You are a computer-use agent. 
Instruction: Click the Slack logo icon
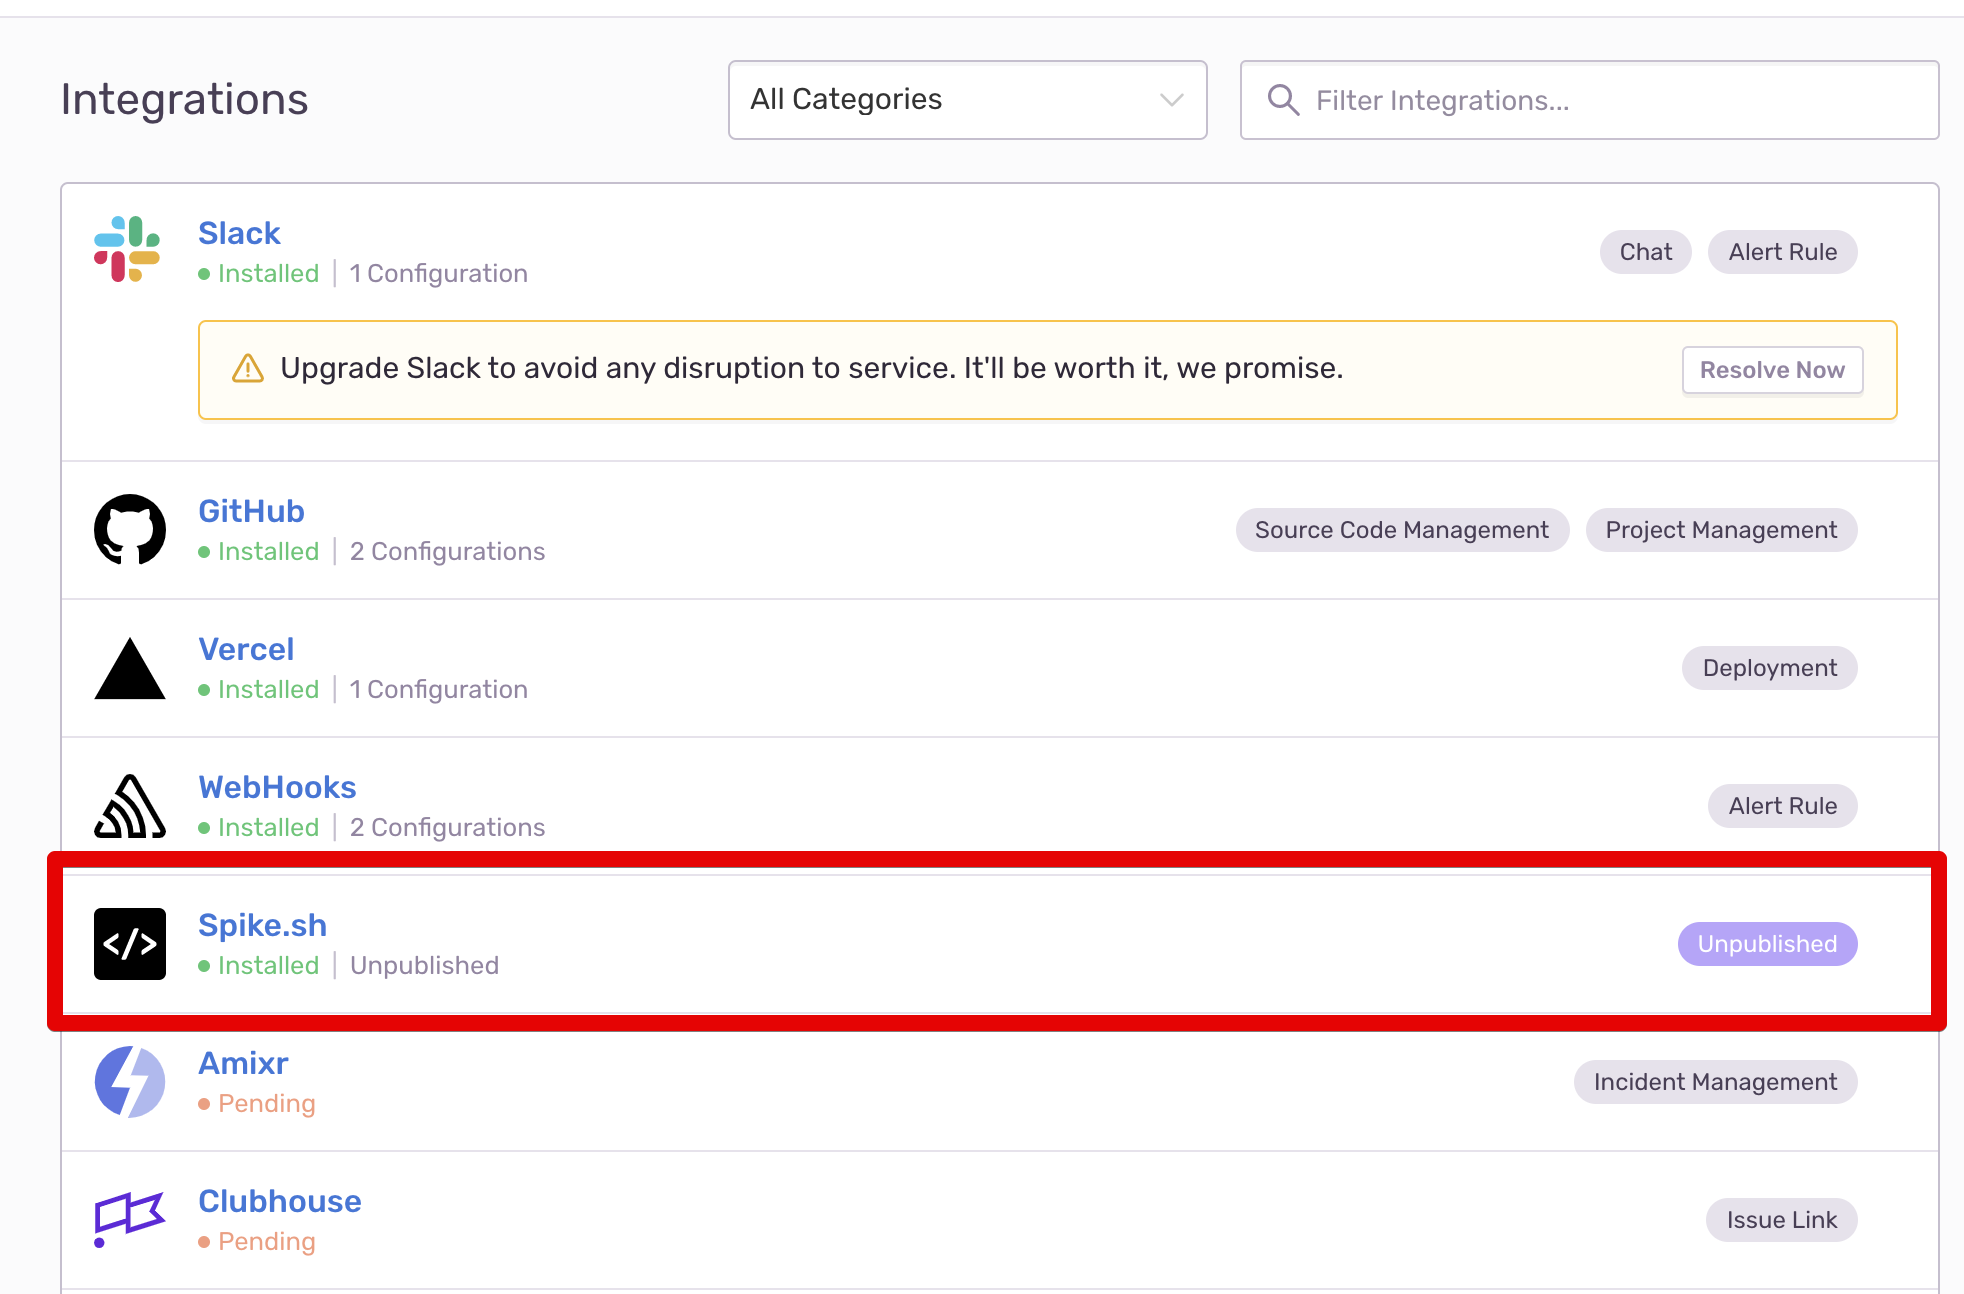click(127, 249)
